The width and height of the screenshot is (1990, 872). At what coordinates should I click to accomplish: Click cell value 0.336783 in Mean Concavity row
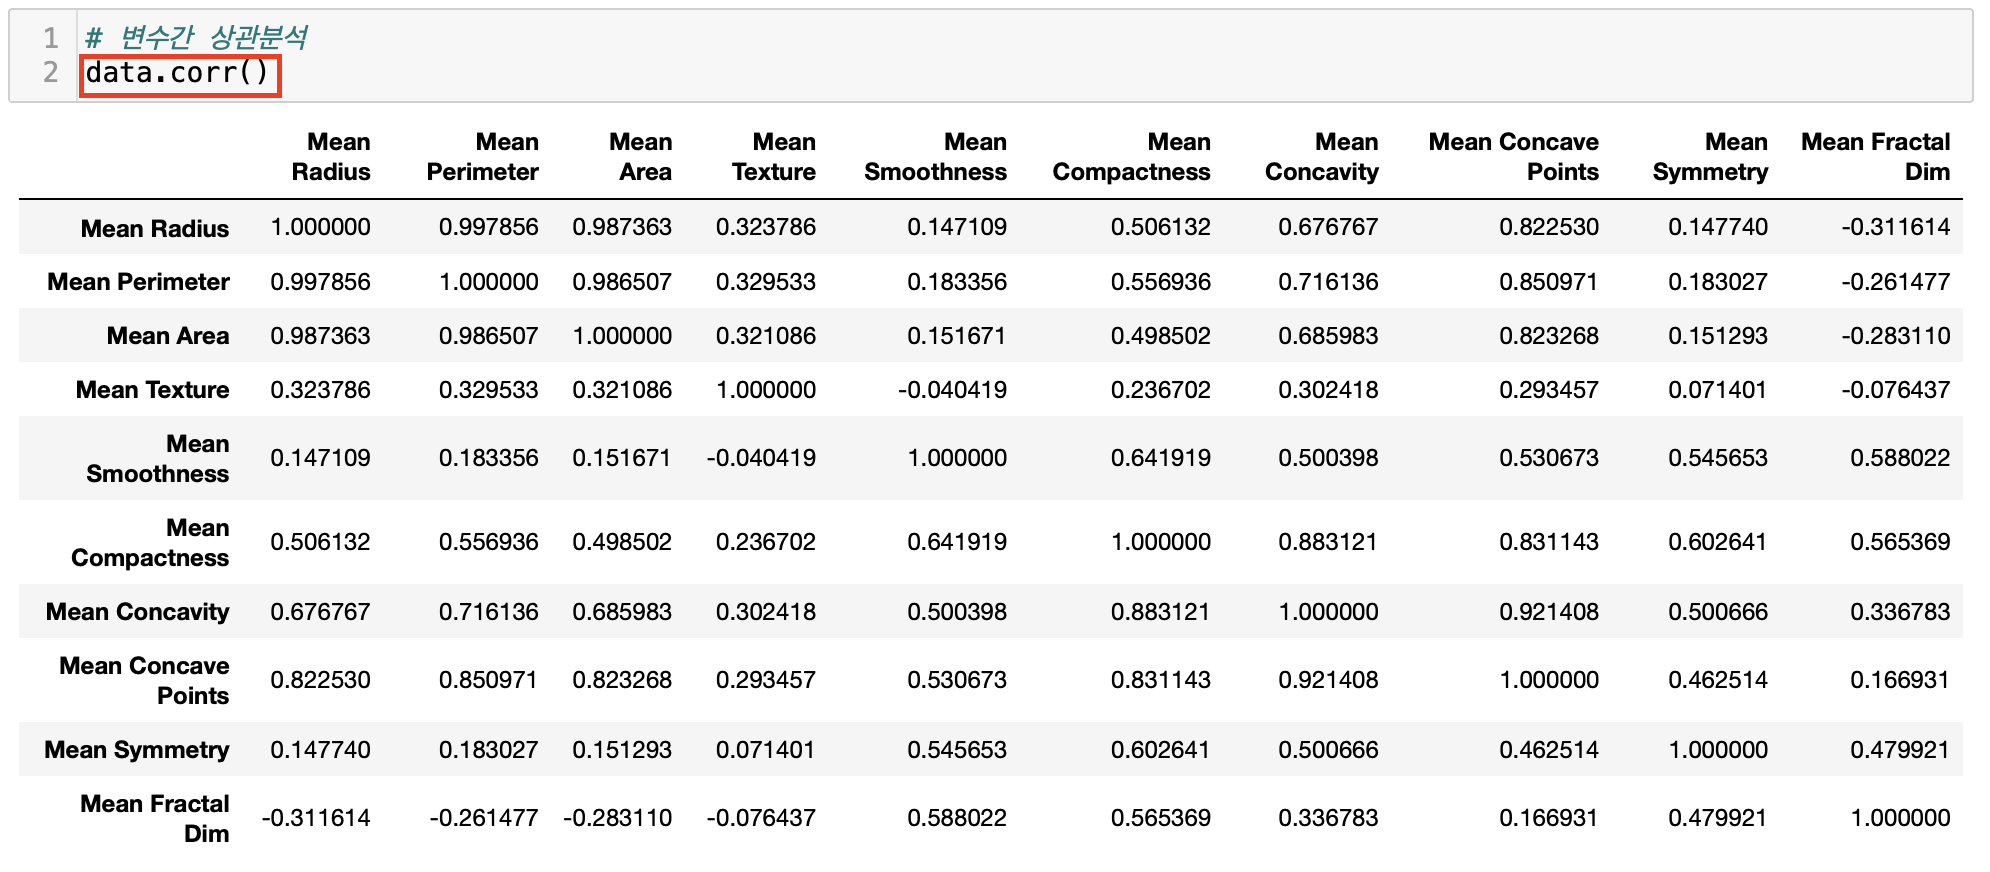click(1900, 612)
